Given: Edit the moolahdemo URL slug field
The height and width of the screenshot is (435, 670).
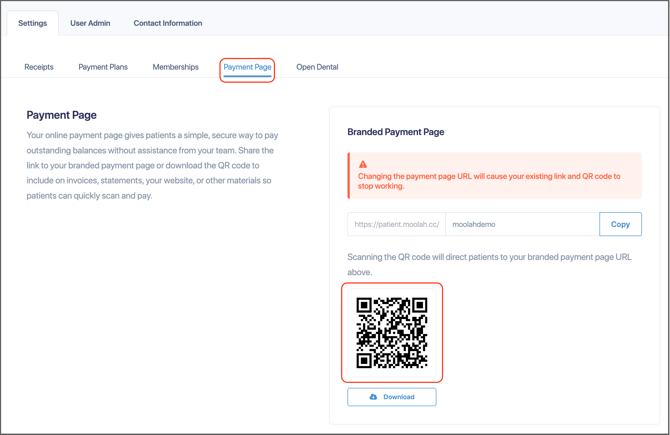Looking at the screenshot, I should (522, 224).
